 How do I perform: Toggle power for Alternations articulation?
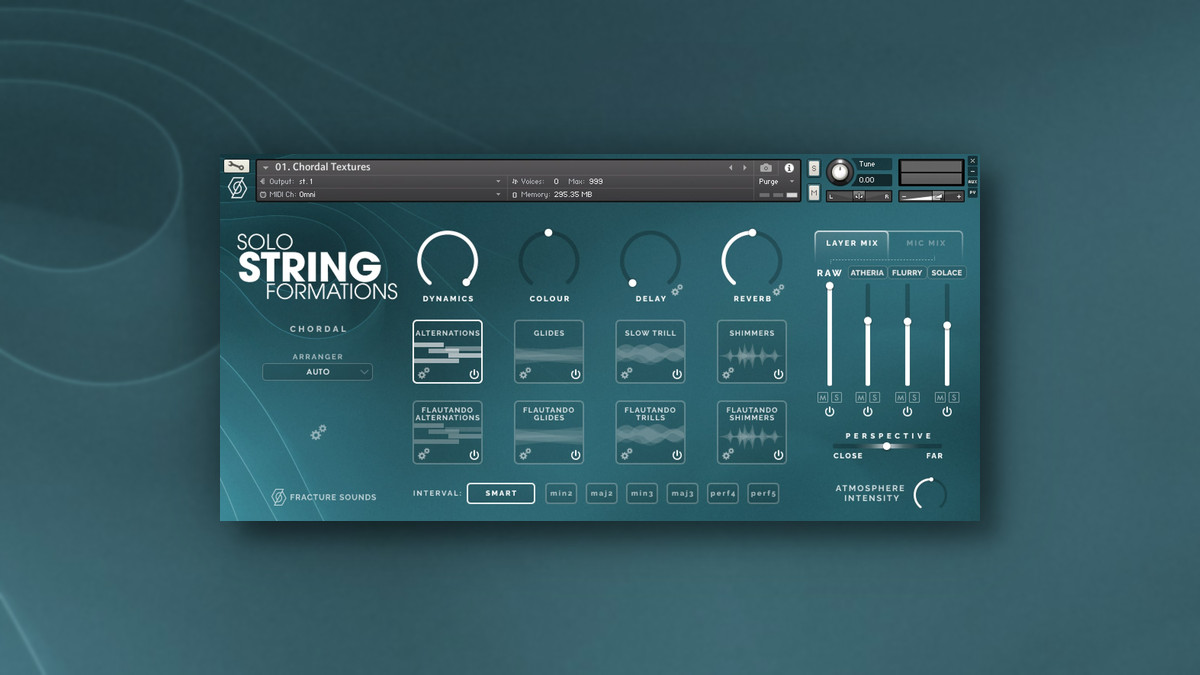pos(474,374)
